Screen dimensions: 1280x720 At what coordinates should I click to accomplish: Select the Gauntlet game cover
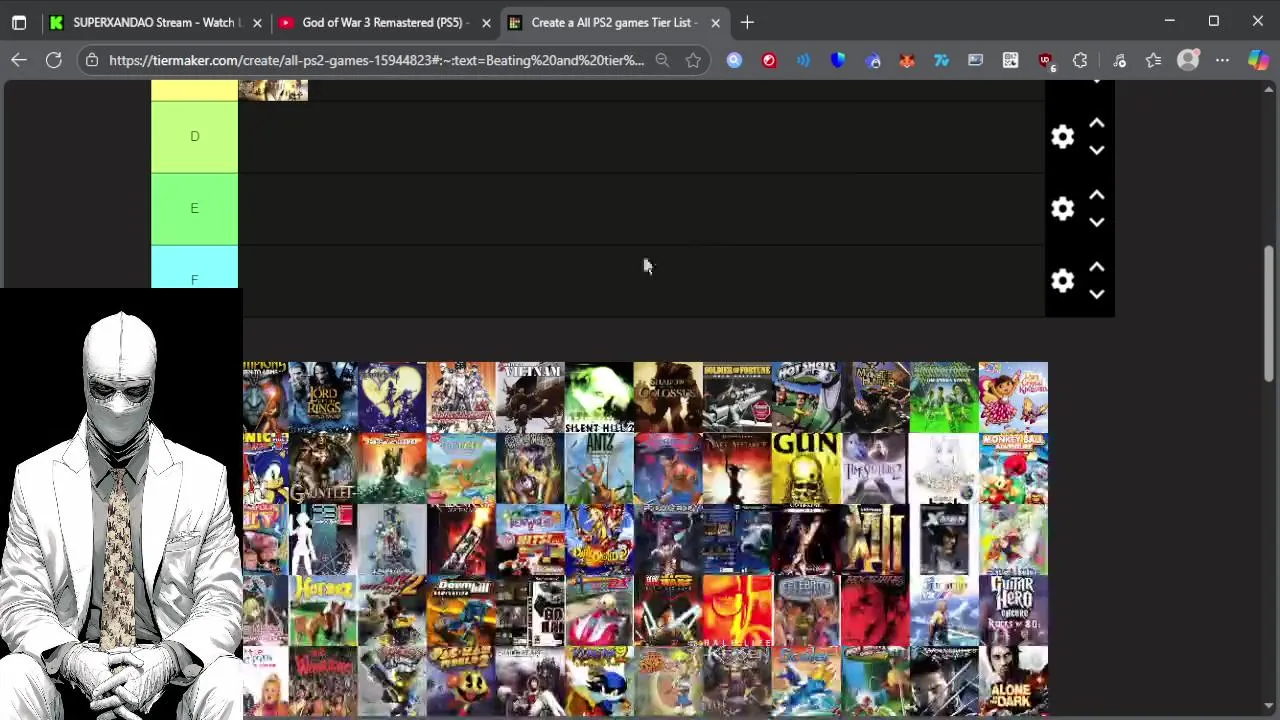pos(323,468)
